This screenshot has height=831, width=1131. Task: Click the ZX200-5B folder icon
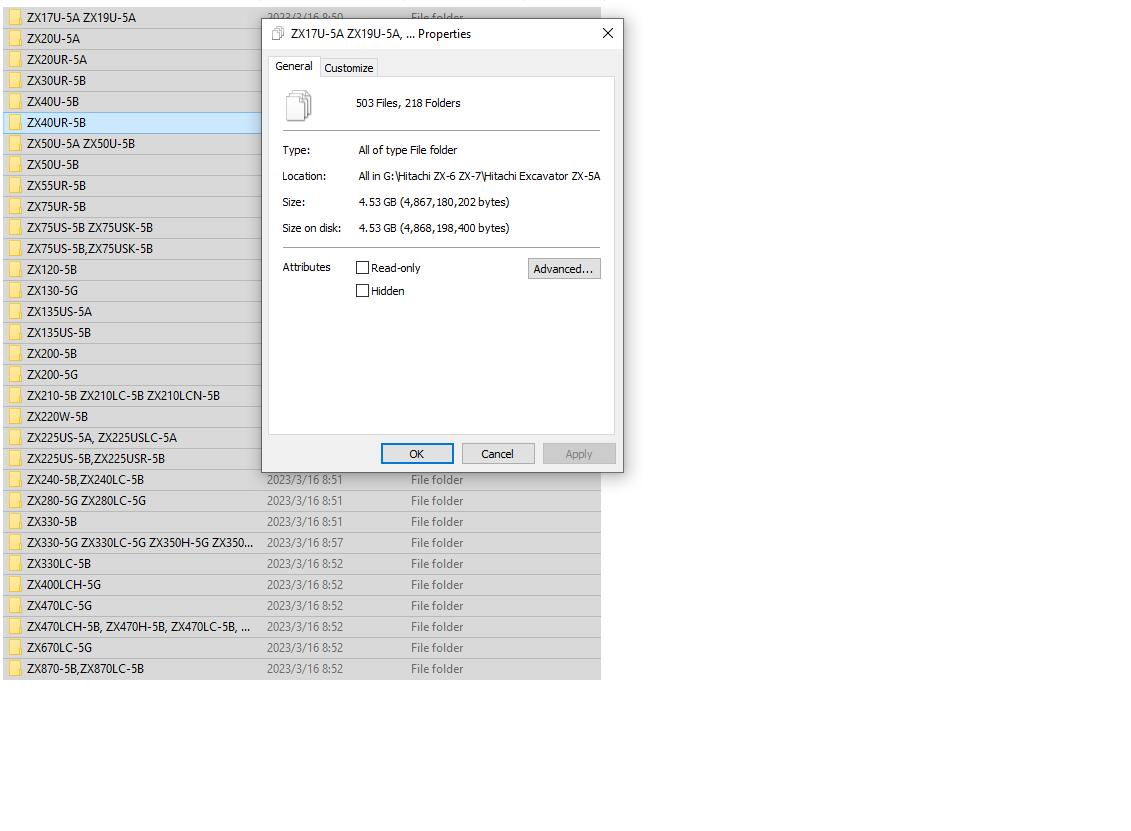point(15,353)
